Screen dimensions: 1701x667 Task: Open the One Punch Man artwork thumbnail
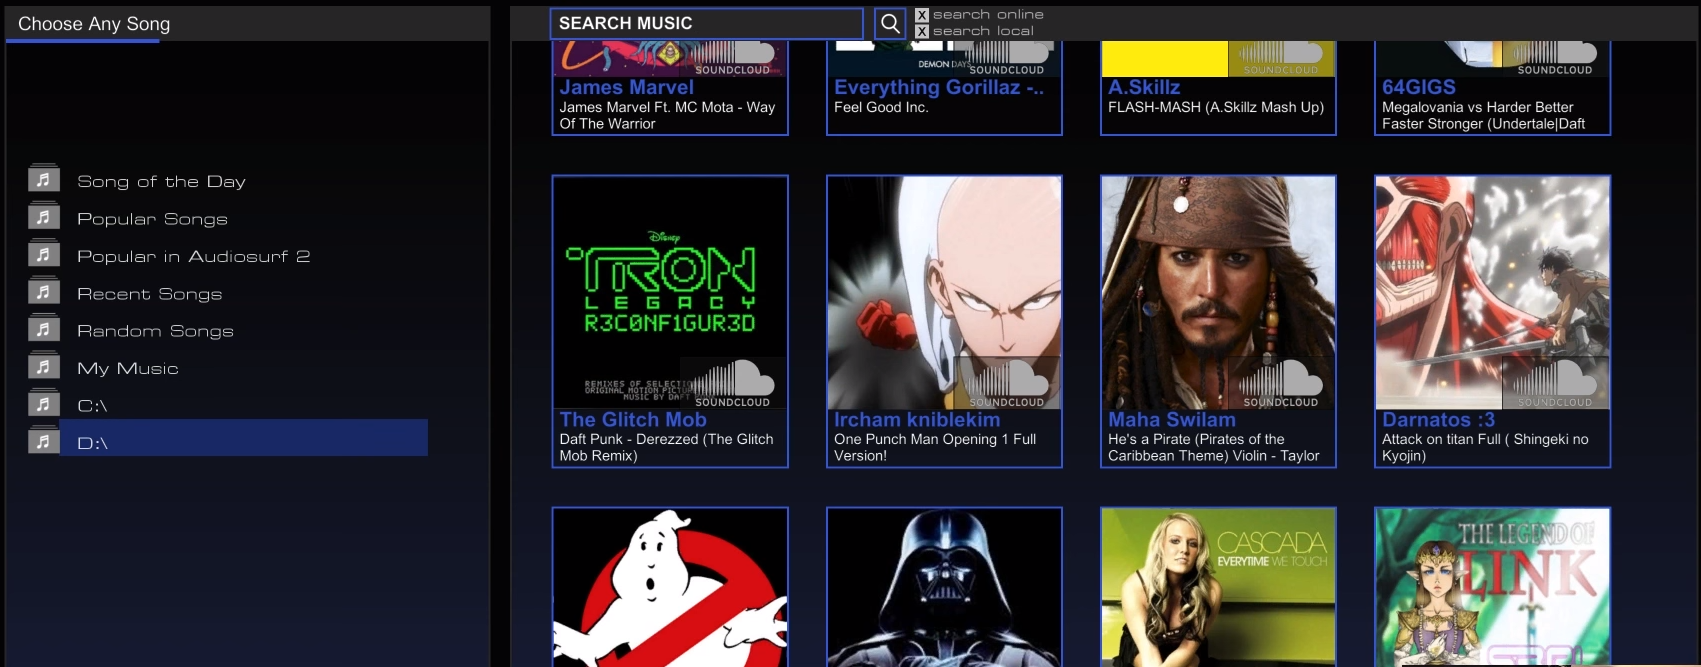coord(944,293)
